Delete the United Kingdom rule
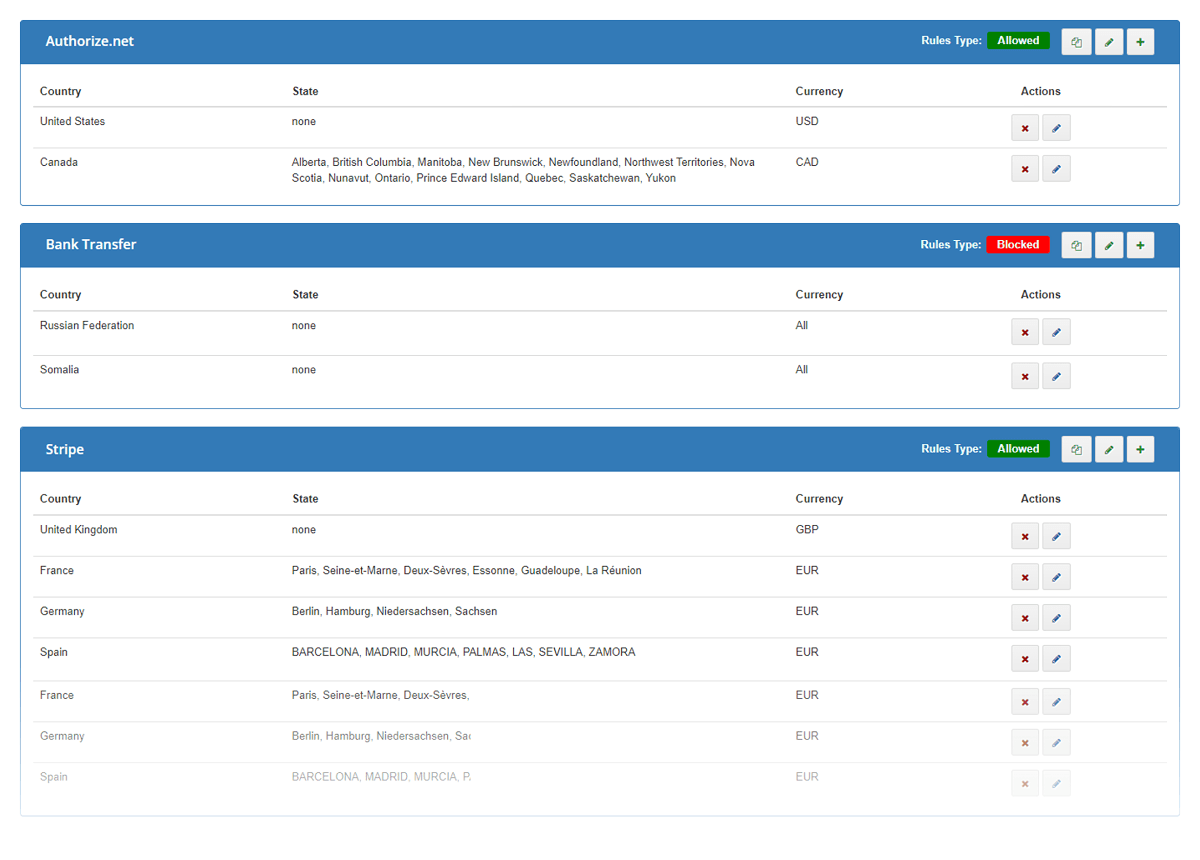 (1025, 536)
